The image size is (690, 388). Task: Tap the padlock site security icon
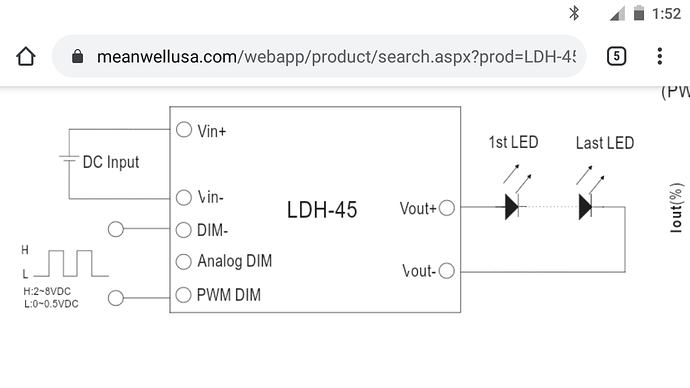coord(77,56)
